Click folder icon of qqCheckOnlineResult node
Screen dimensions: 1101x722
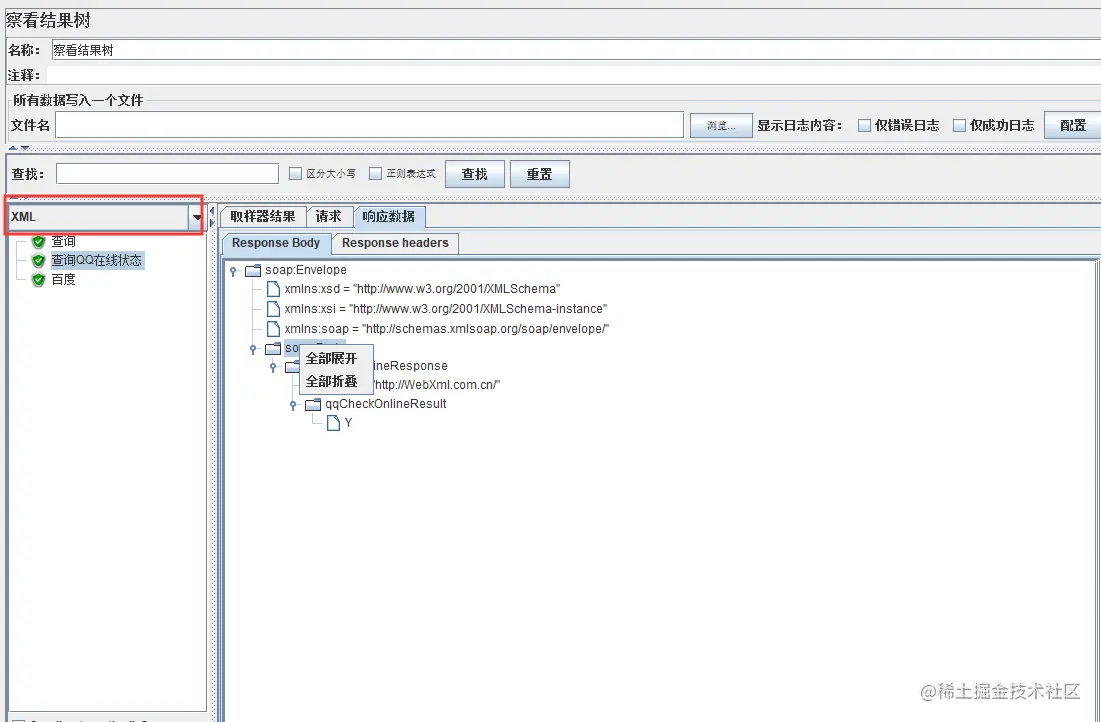(313, 405)
